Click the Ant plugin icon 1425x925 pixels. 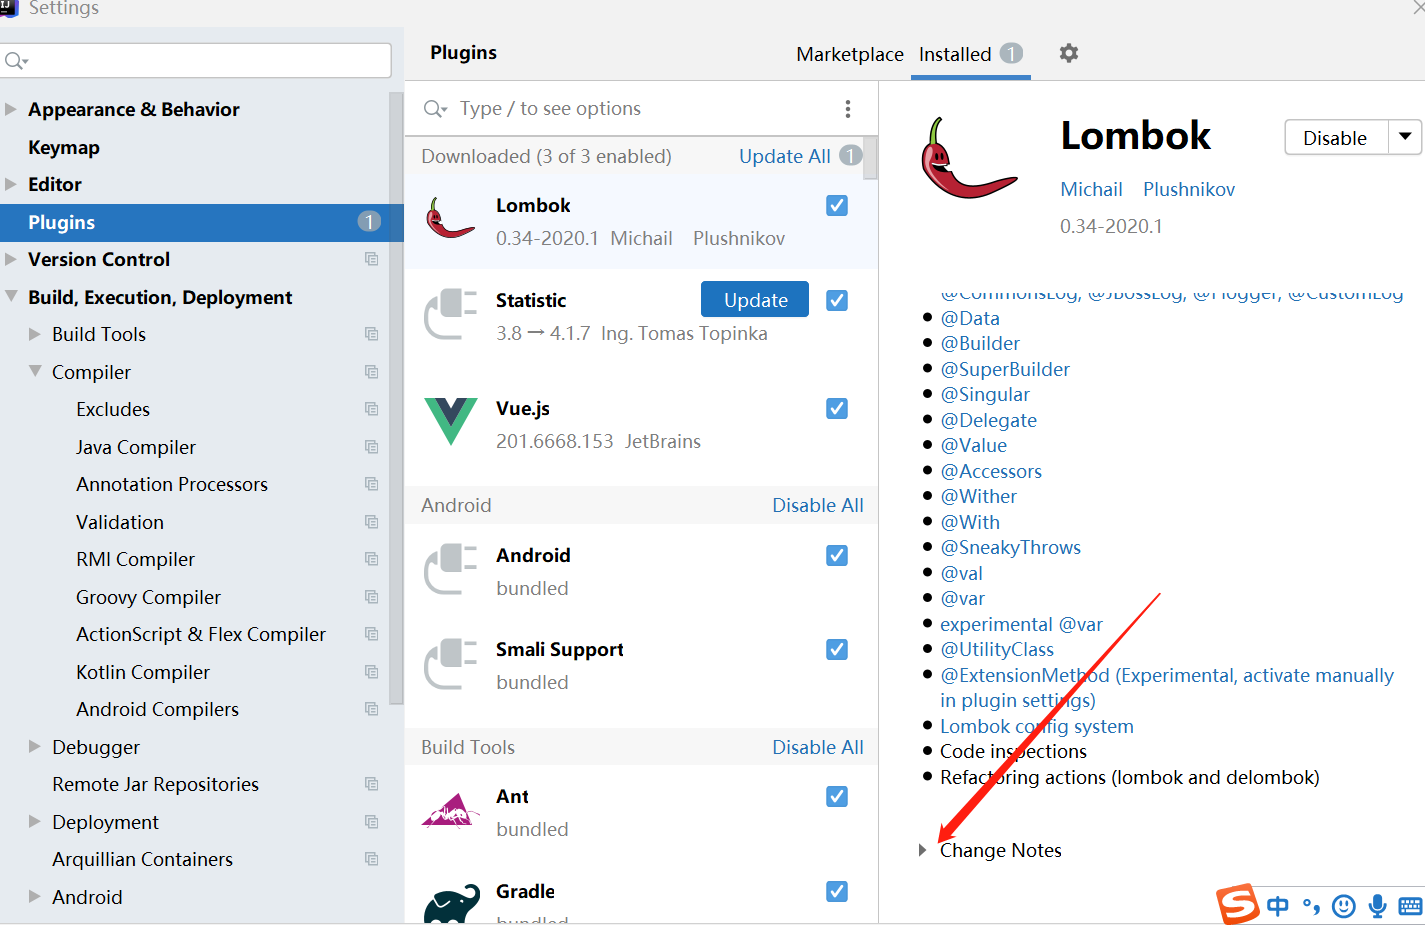click(450, 811)
